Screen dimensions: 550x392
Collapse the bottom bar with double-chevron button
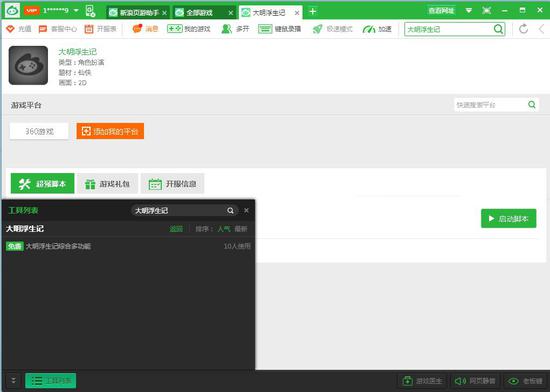[x=13, y=381]
